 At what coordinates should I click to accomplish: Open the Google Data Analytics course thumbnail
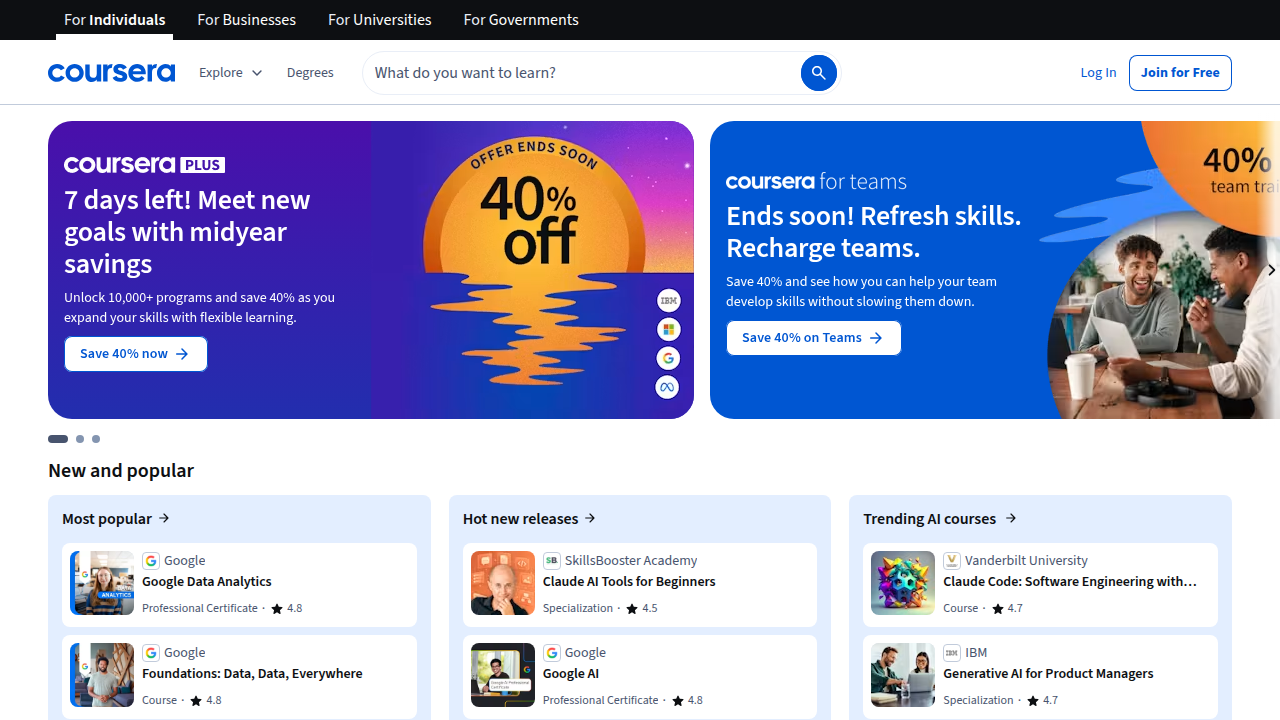102,583
